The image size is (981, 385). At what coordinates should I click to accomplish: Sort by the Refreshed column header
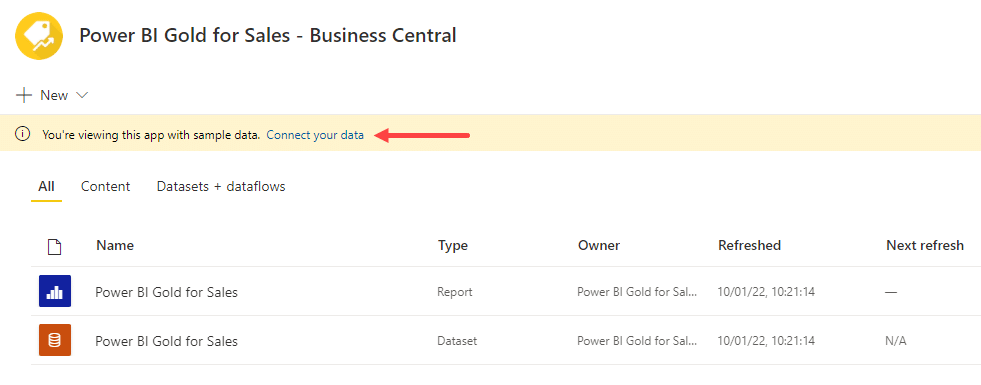[750, 245]
